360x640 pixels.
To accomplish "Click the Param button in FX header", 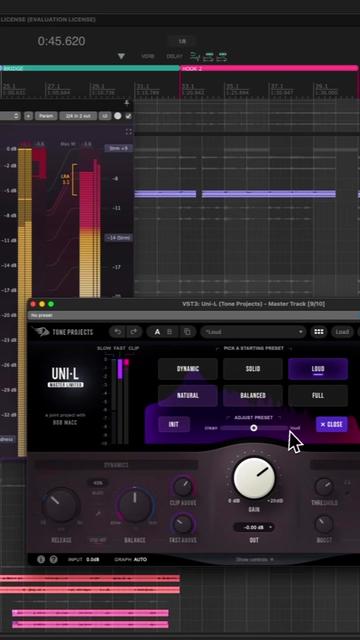I will tap(46, 116).
